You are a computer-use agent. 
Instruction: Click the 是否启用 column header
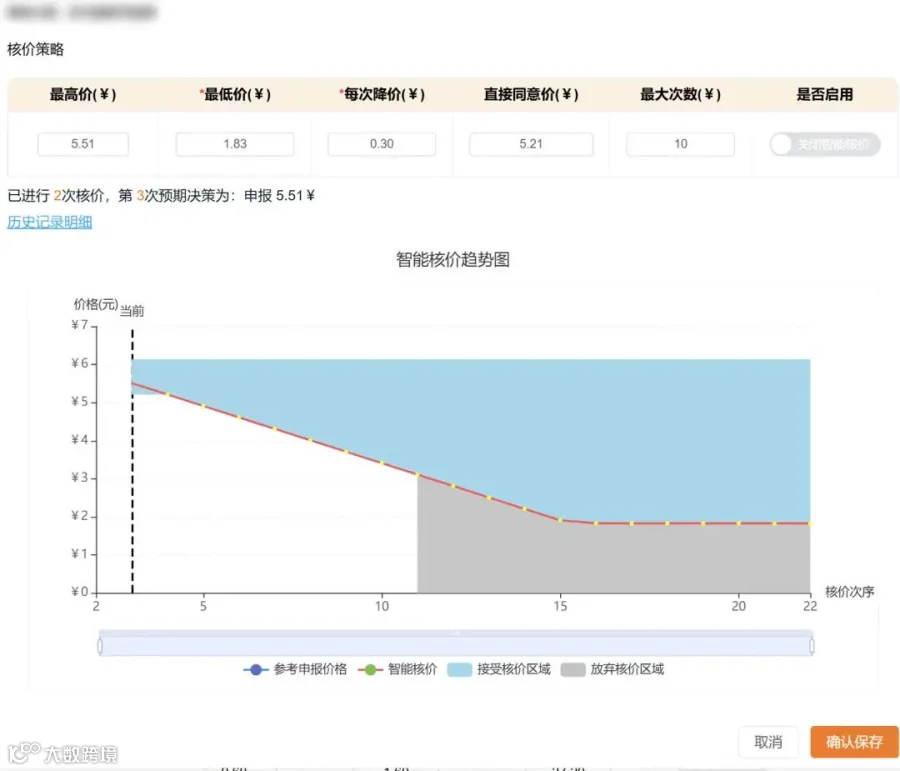[x=825, y=95]
